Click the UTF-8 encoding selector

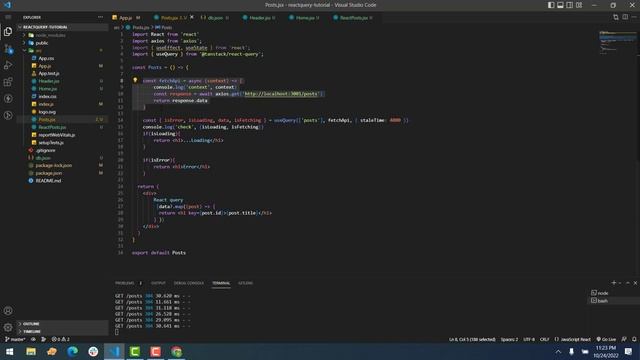point(529,339)
